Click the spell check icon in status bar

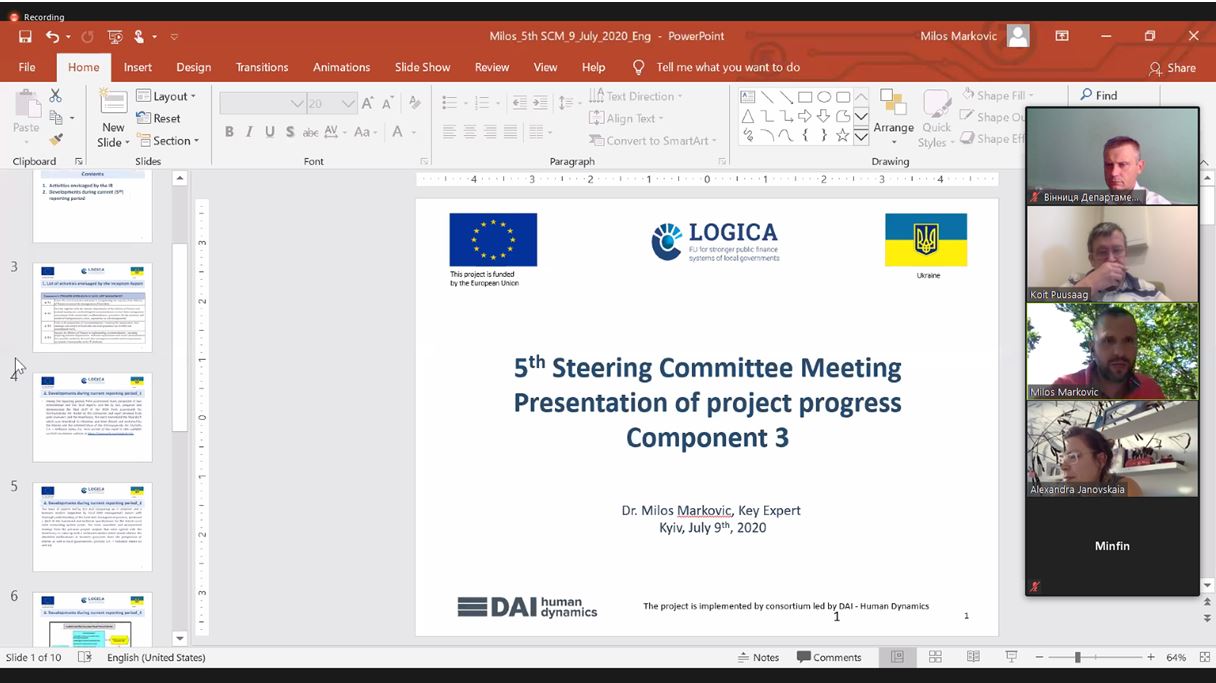click(85, 657)
